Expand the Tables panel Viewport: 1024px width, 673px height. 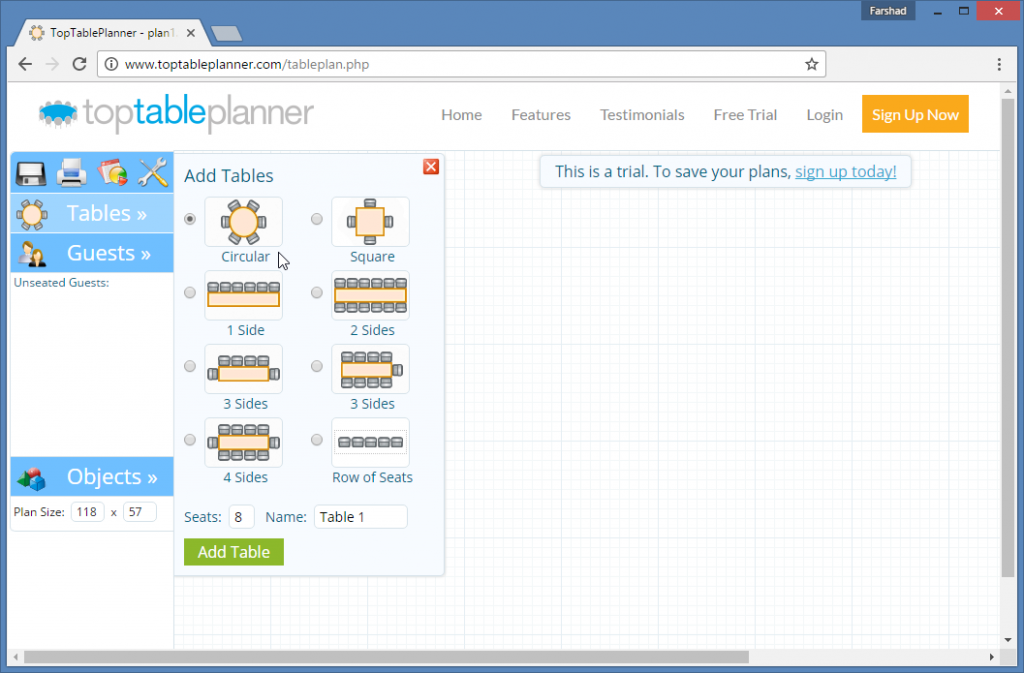[x=92, y=213]
